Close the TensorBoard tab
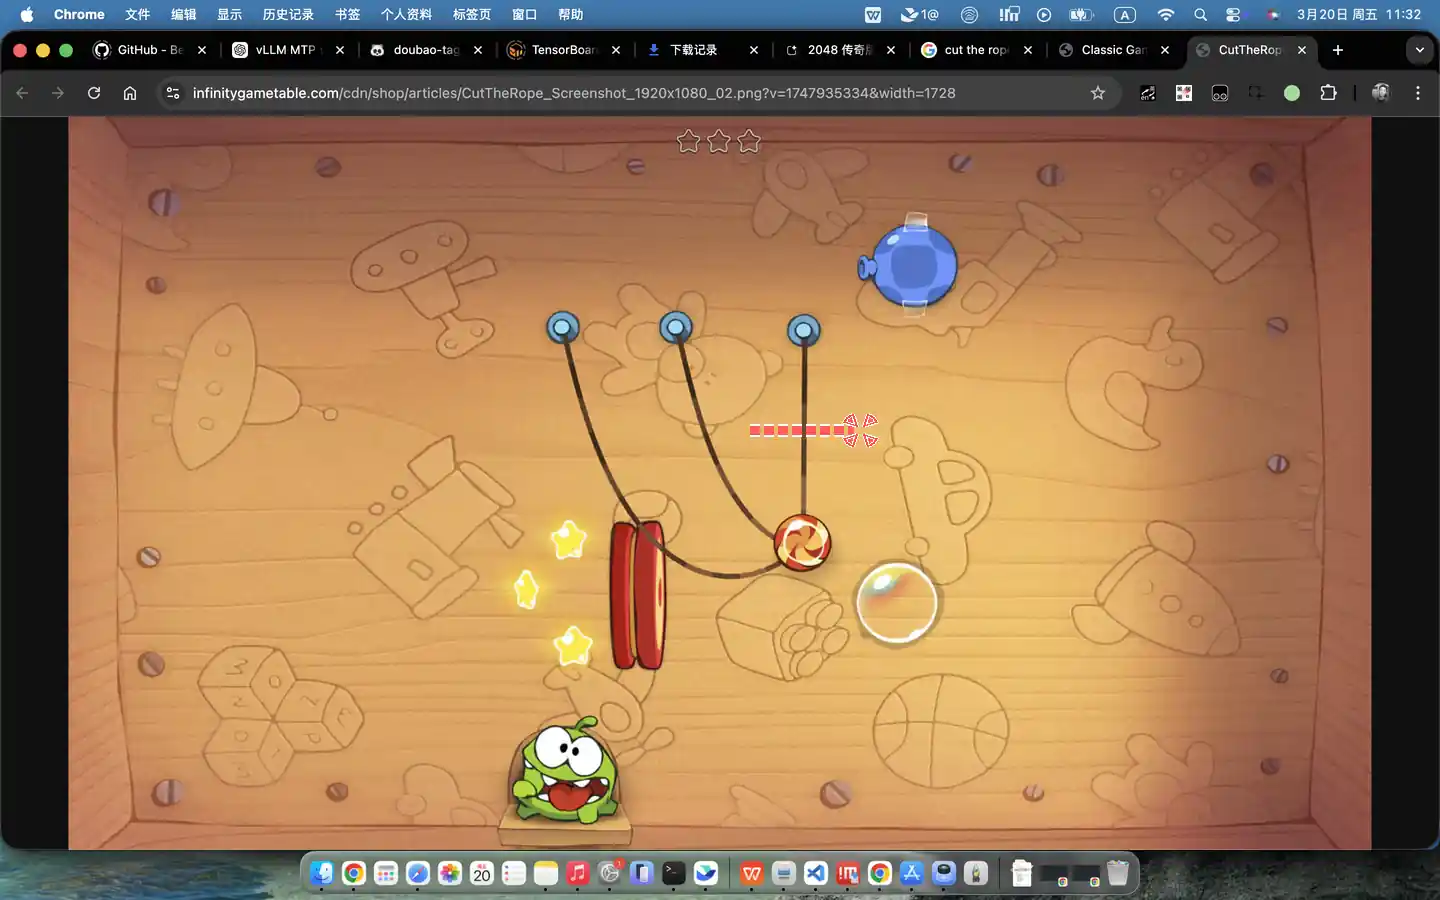1440x900 pixels. click(616, 50)
